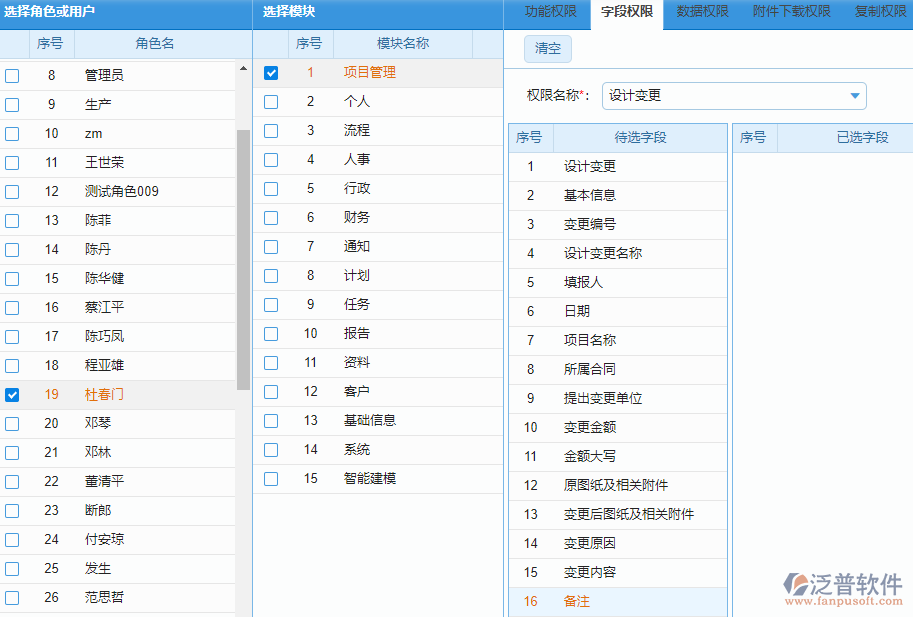Check the 财务 module checkbox
The width and height of the screenshot is (913, 617).
270,217
